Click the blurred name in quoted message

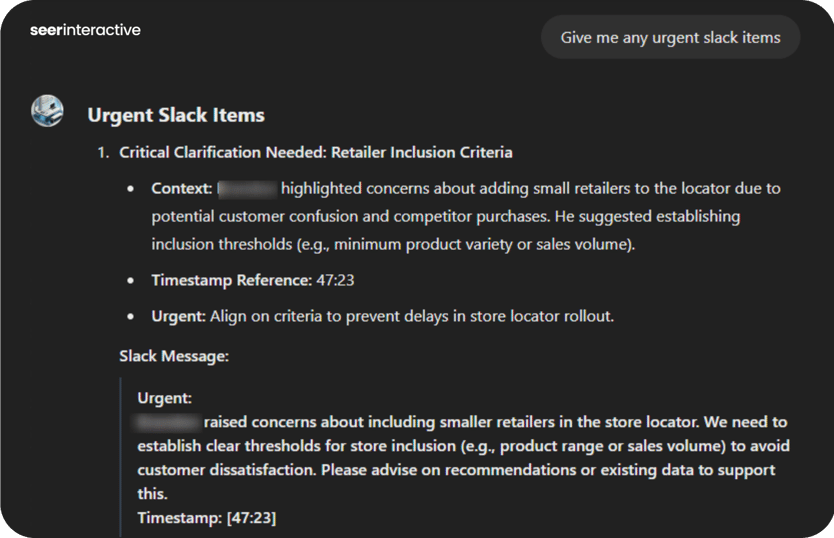[169, 422]
